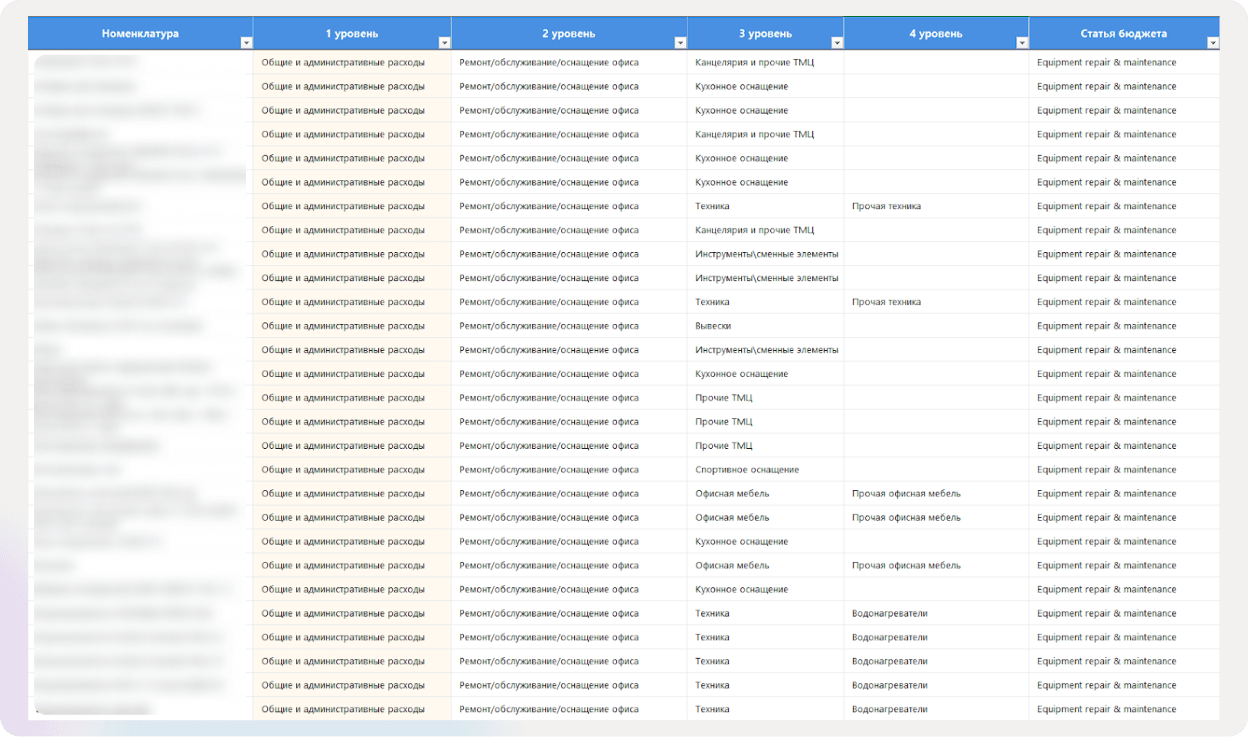Expand the 4 уровень column filter
1248x737 pixels.
(1021, 43)
